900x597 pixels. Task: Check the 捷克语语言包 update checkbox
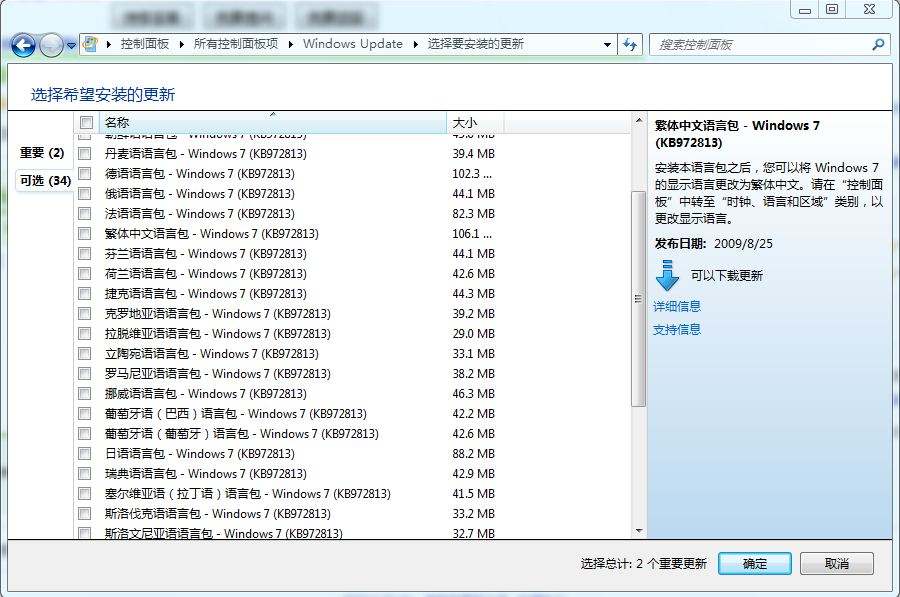pos(84,293)
